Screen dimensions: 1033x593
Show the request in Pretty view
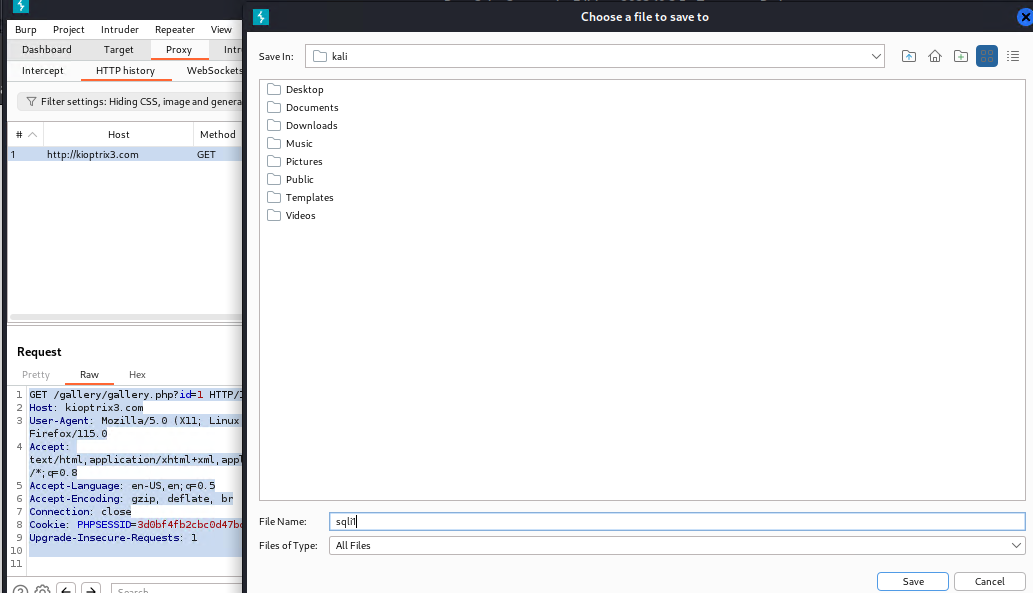(x=36, y=375)
